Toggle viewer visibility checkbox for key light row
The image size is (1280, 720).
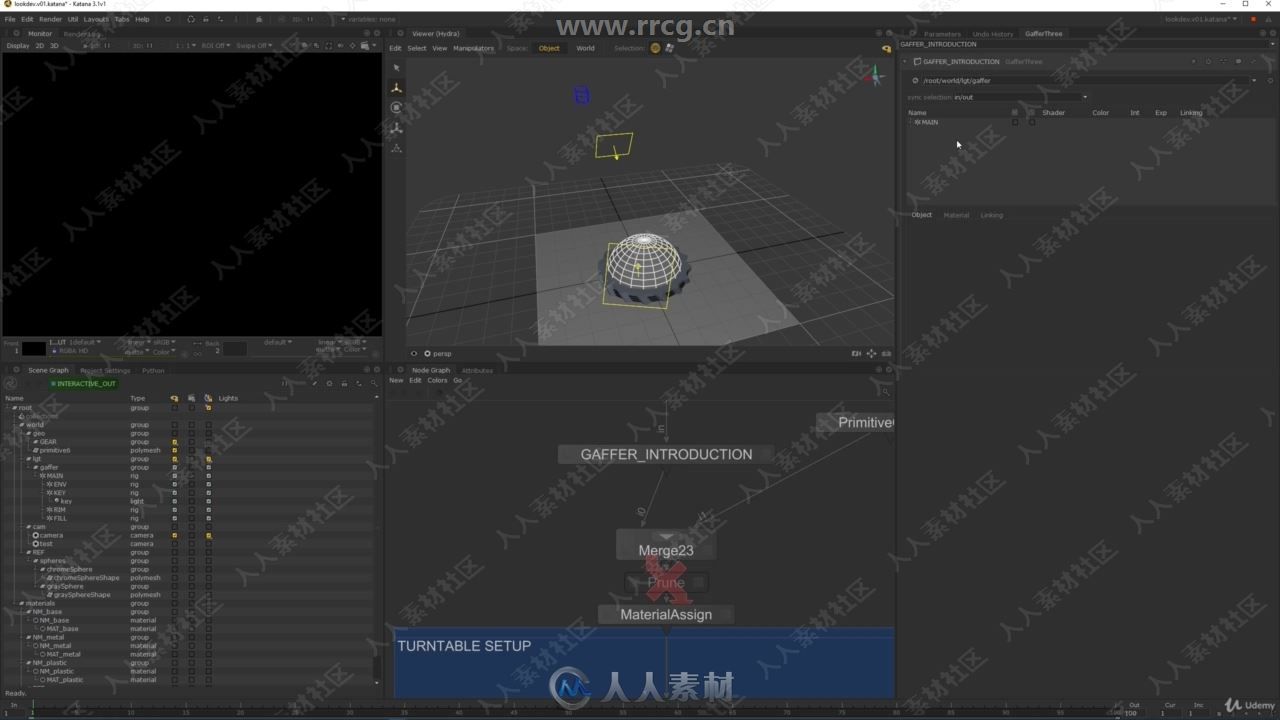(x=174, y=501)
